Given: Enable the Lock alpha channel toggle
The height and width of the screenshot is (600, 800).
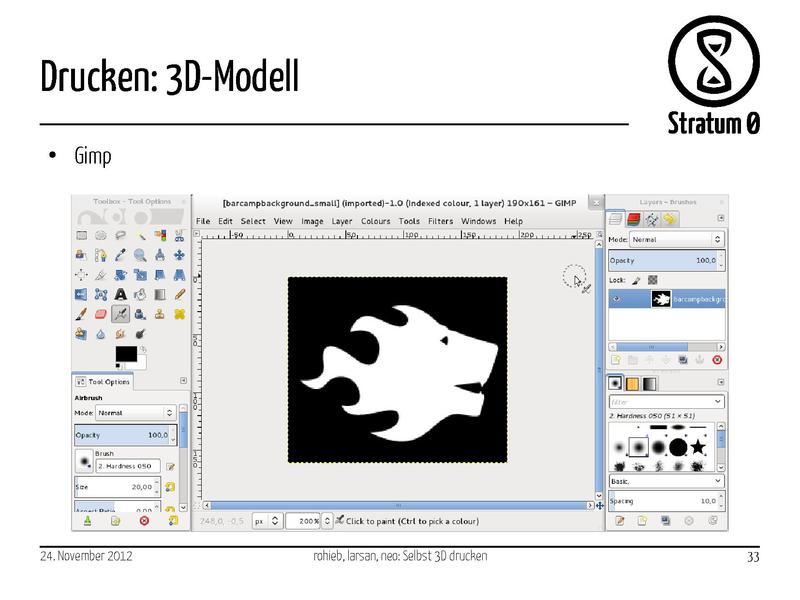Looking at the screenshot, I should [x=652, y=279].
